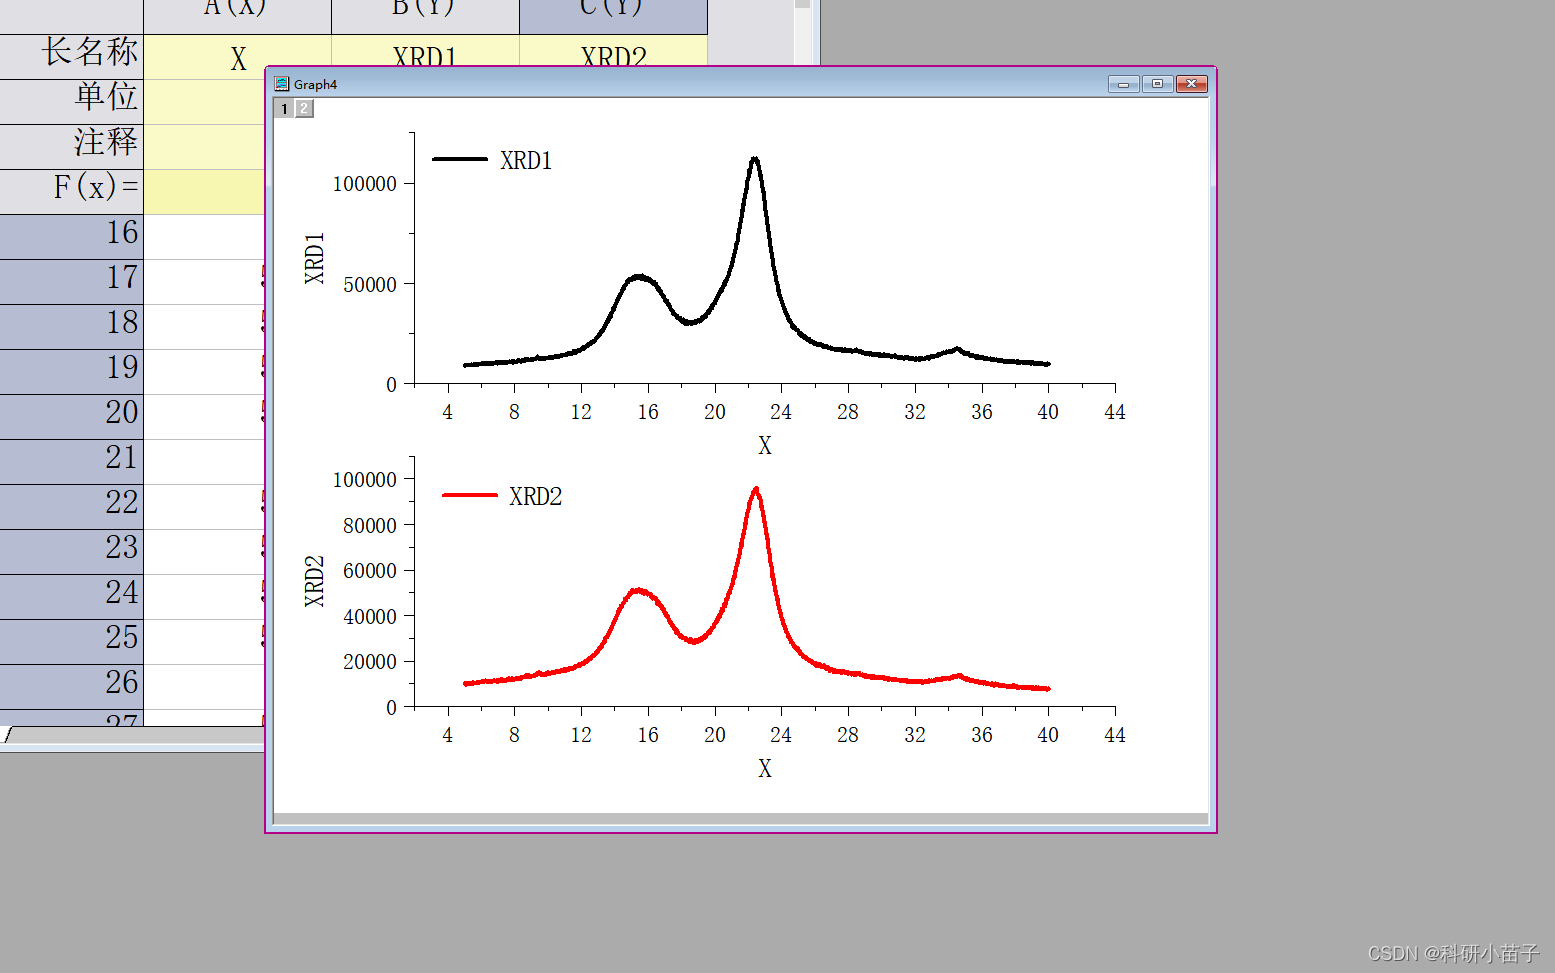The height and width of the screenshot is (973, 1555).
Task: Click the X axis title of bottom plot
Action: pos(765,769)
